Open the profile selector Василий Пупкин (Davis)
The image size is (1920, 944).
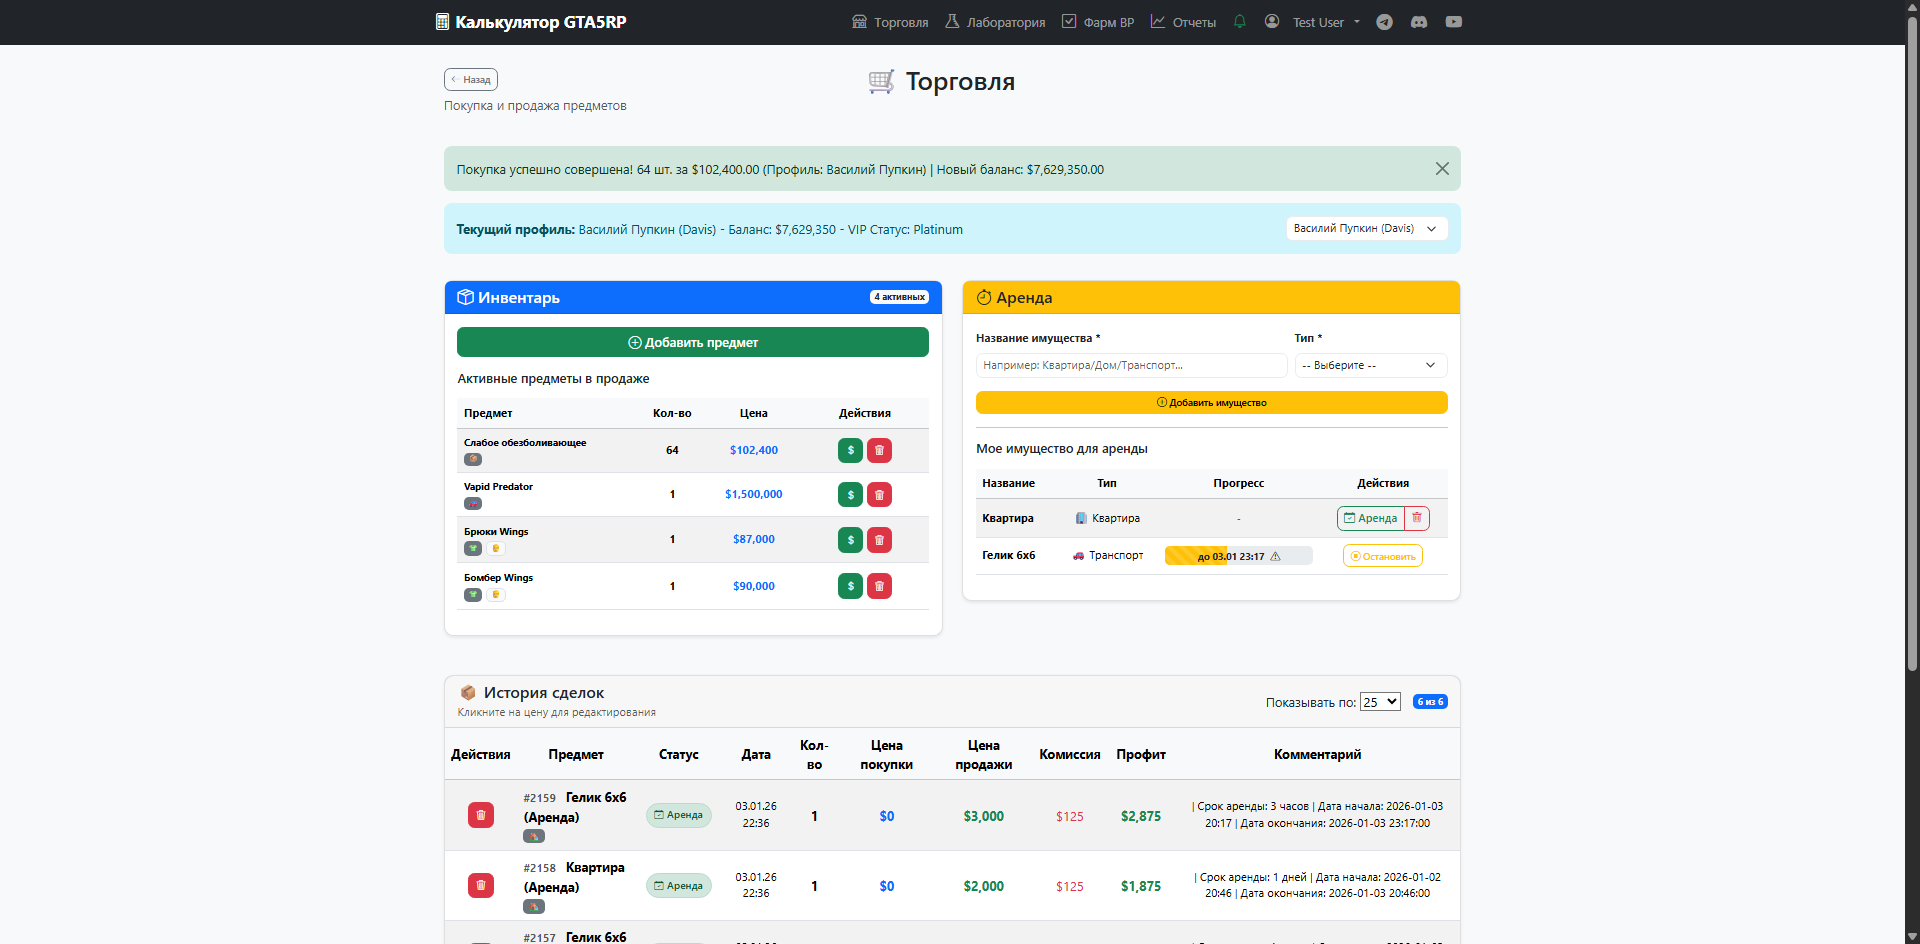1366,229
